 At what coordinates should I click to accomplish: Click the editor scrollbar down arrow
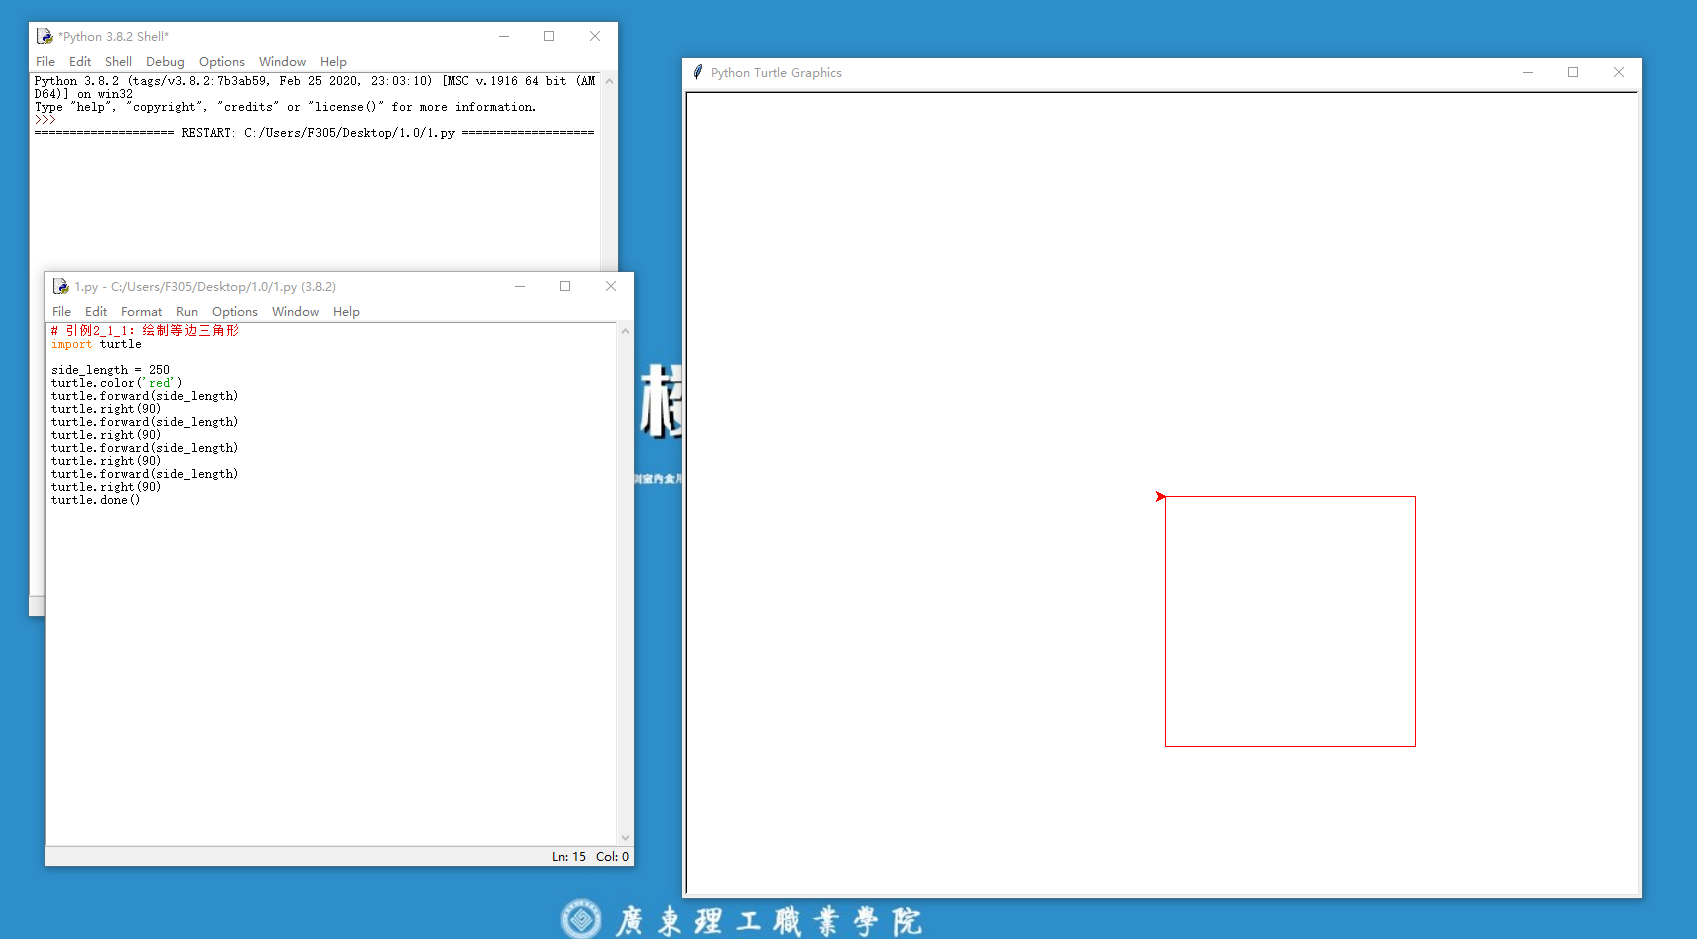(x=625, y=838)
